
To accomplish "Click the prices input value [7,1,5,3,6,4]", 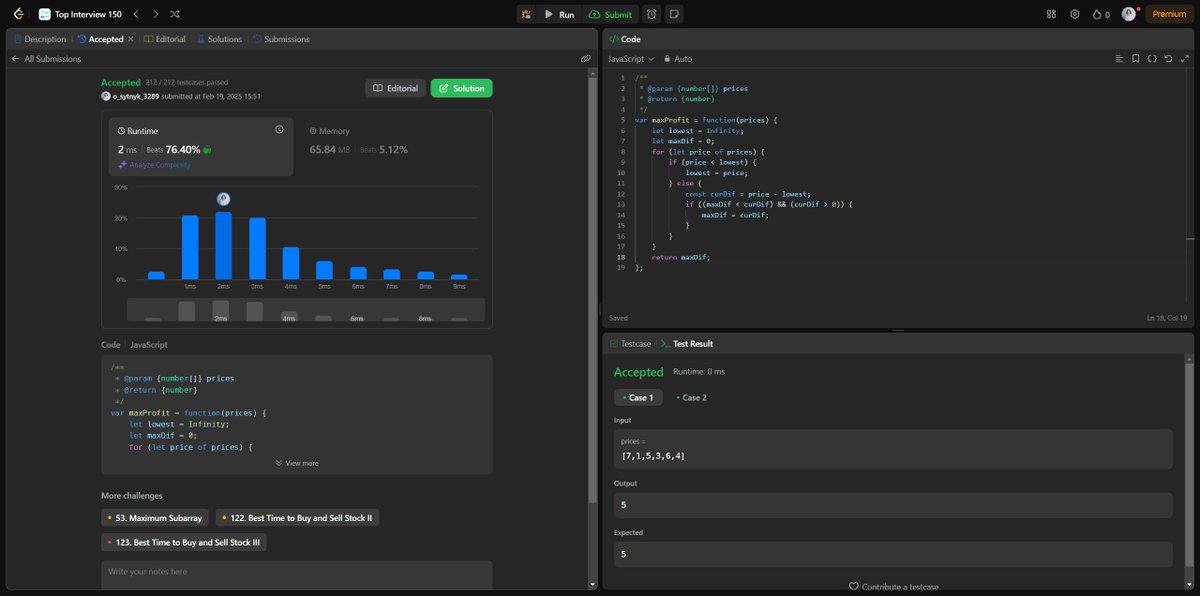I will click(x=653, y=456).
